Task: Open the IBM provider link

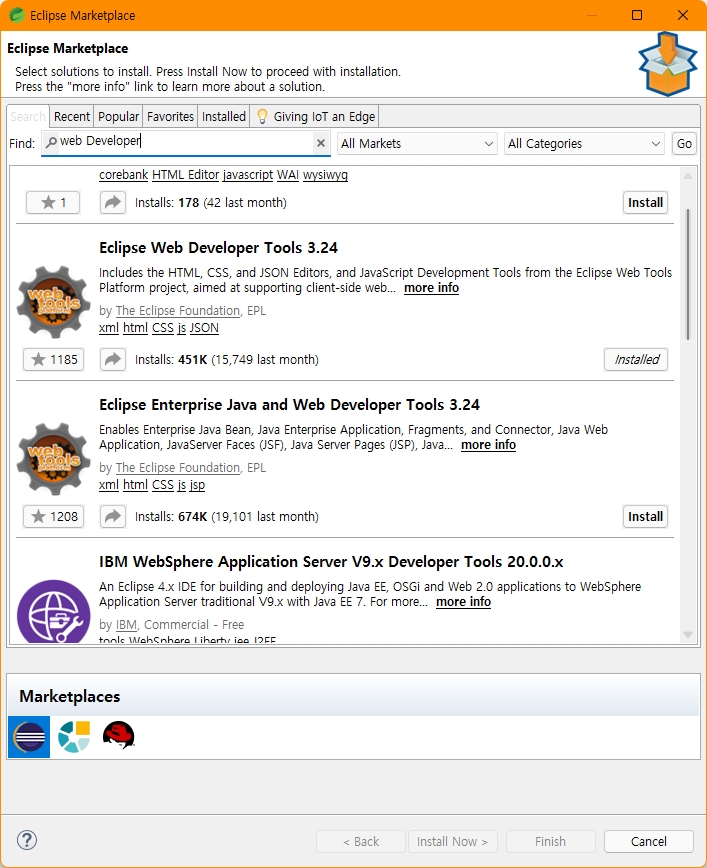Action: click(126, 624)
